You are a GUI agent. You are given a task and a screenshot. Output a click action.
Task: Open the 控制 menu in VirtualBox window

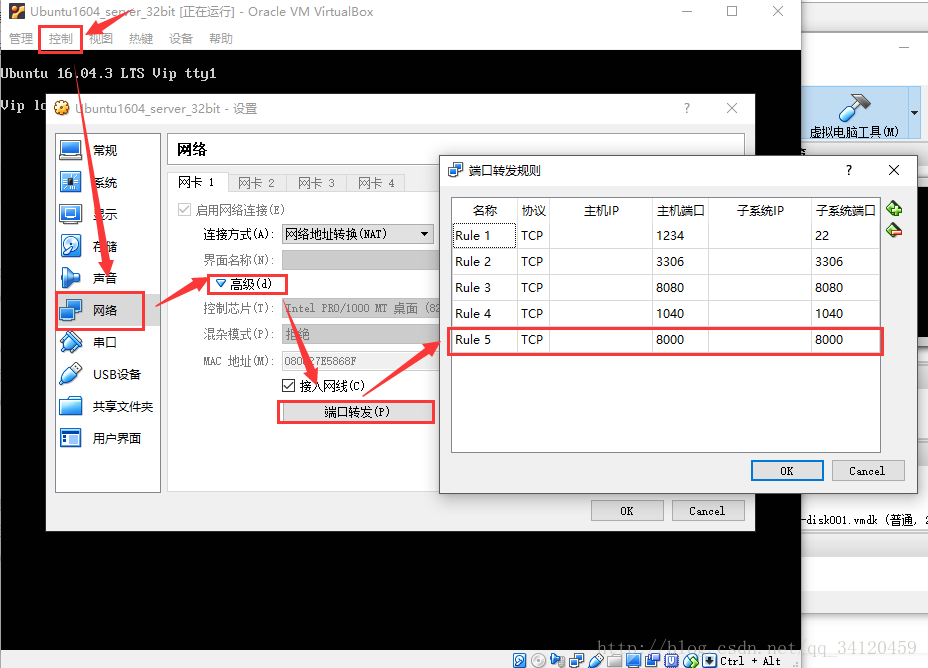click(x=60, y=39)
